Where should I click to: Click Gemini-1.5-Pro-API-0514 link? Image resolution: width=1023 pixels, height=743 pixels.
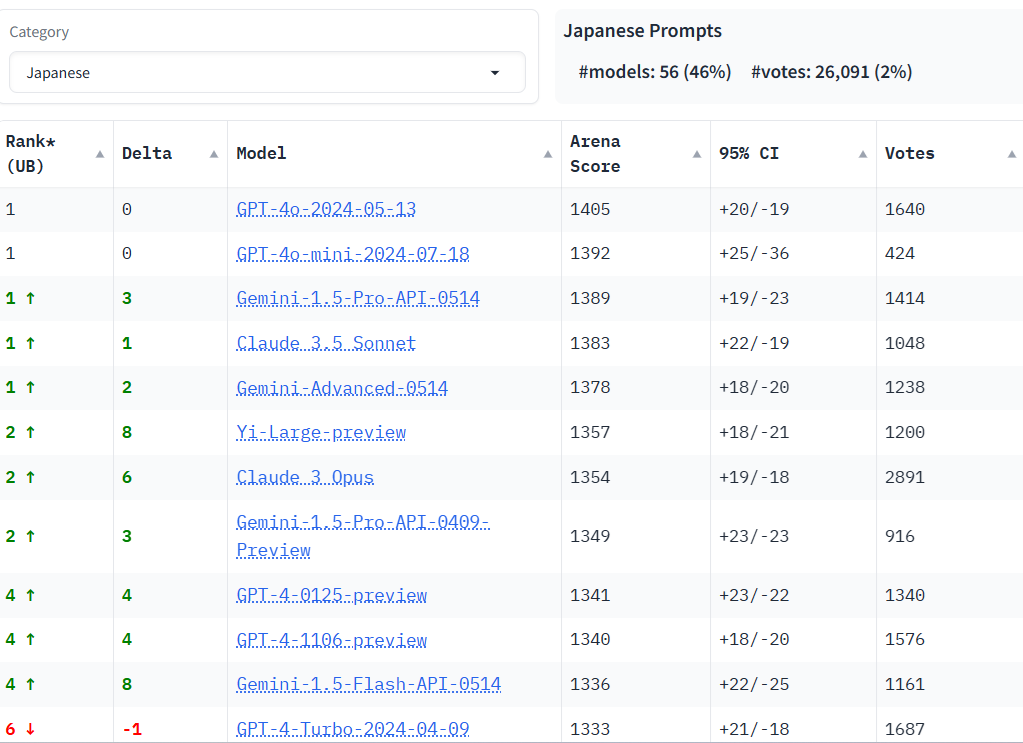click(x=358, y=298)
